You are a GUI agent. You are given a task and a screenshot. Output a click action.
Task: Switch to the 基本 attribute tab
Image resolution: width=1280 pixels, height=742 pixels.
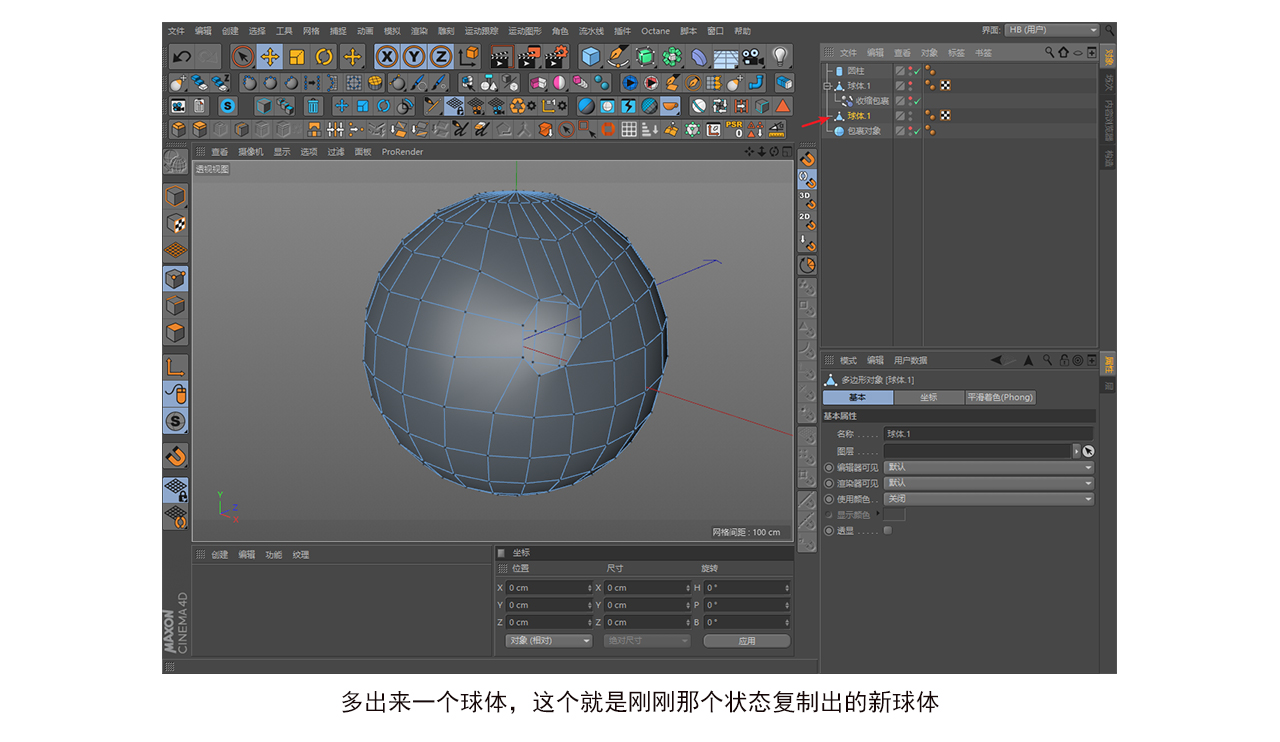pos(857,398)
